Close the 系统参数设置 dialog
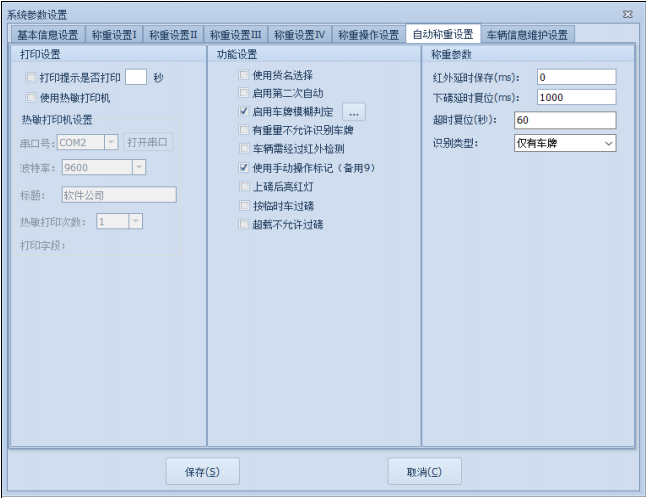 tap(627, 14)
